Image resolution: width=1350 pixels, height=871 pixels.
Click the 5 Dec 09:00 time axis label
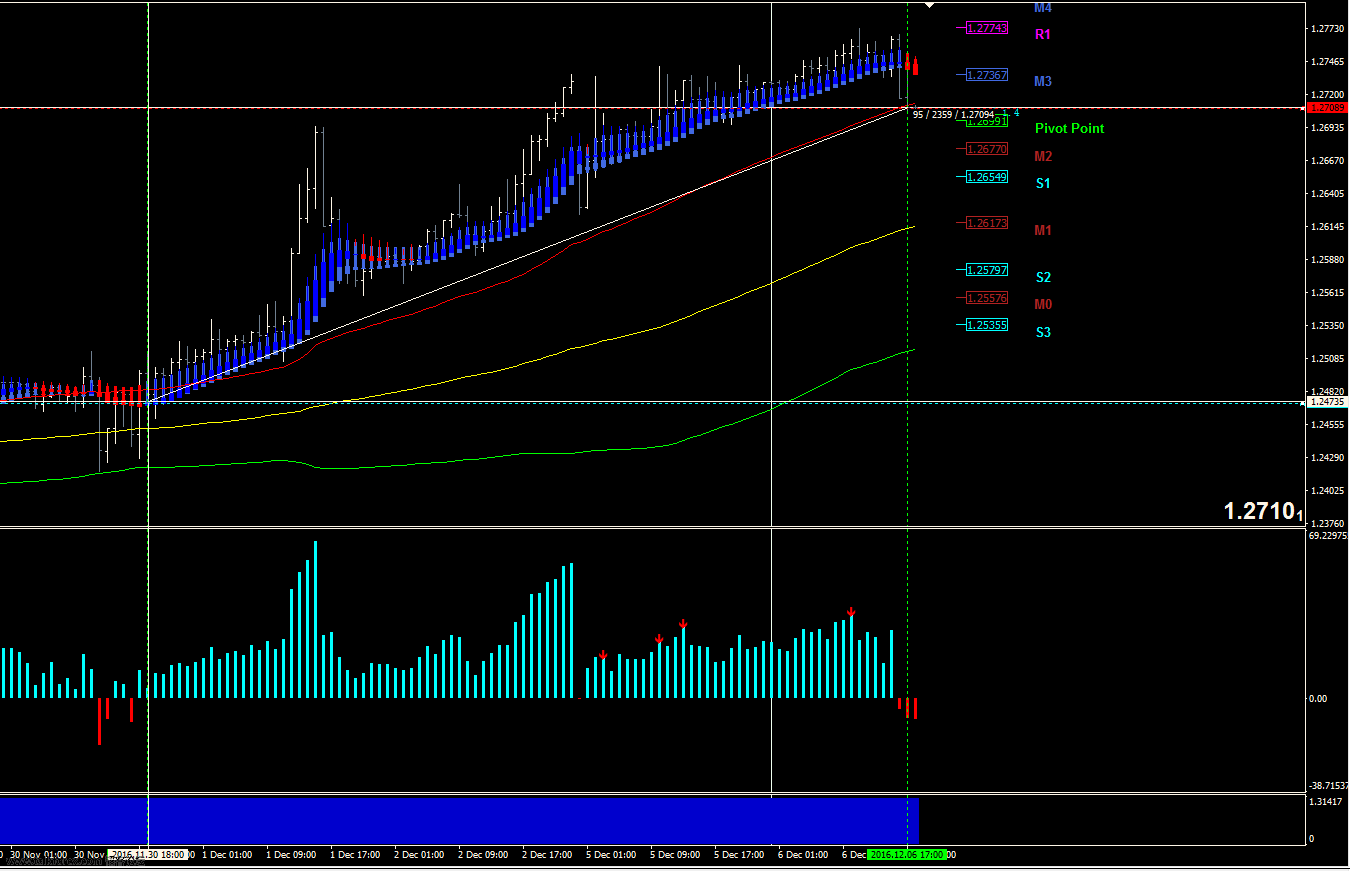pos(675,855)
